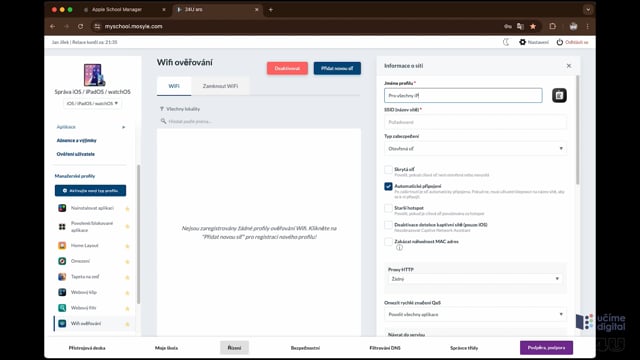Open the Webový filtr profile icon
Screen dimensions: 640x360
(x=62, y=308)
